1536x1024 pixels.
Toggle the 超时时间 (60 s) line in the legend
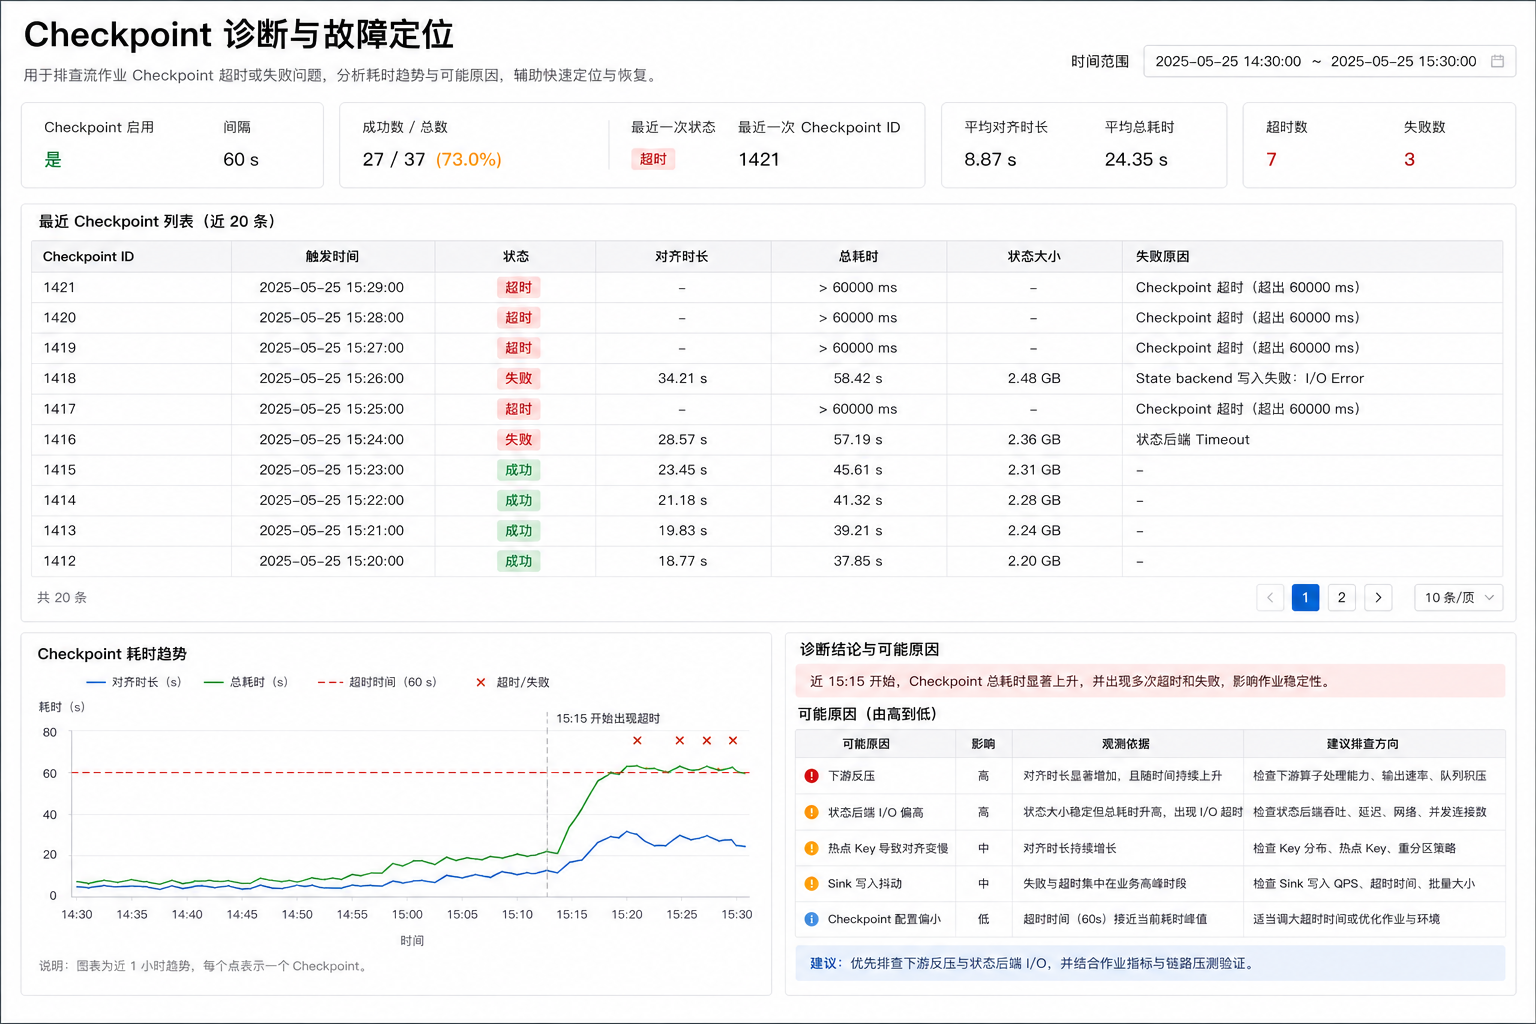click(377, 682)
